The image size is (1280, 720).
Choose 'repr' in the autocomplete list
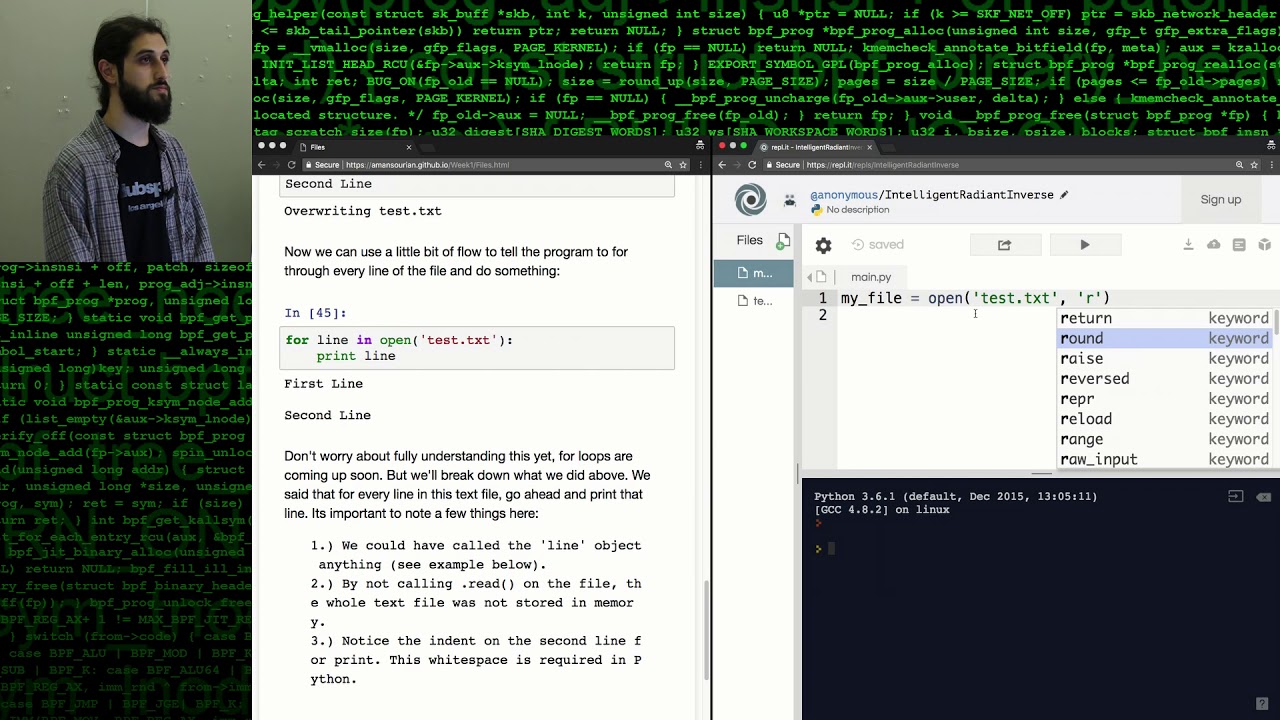tap(1168, 399)
